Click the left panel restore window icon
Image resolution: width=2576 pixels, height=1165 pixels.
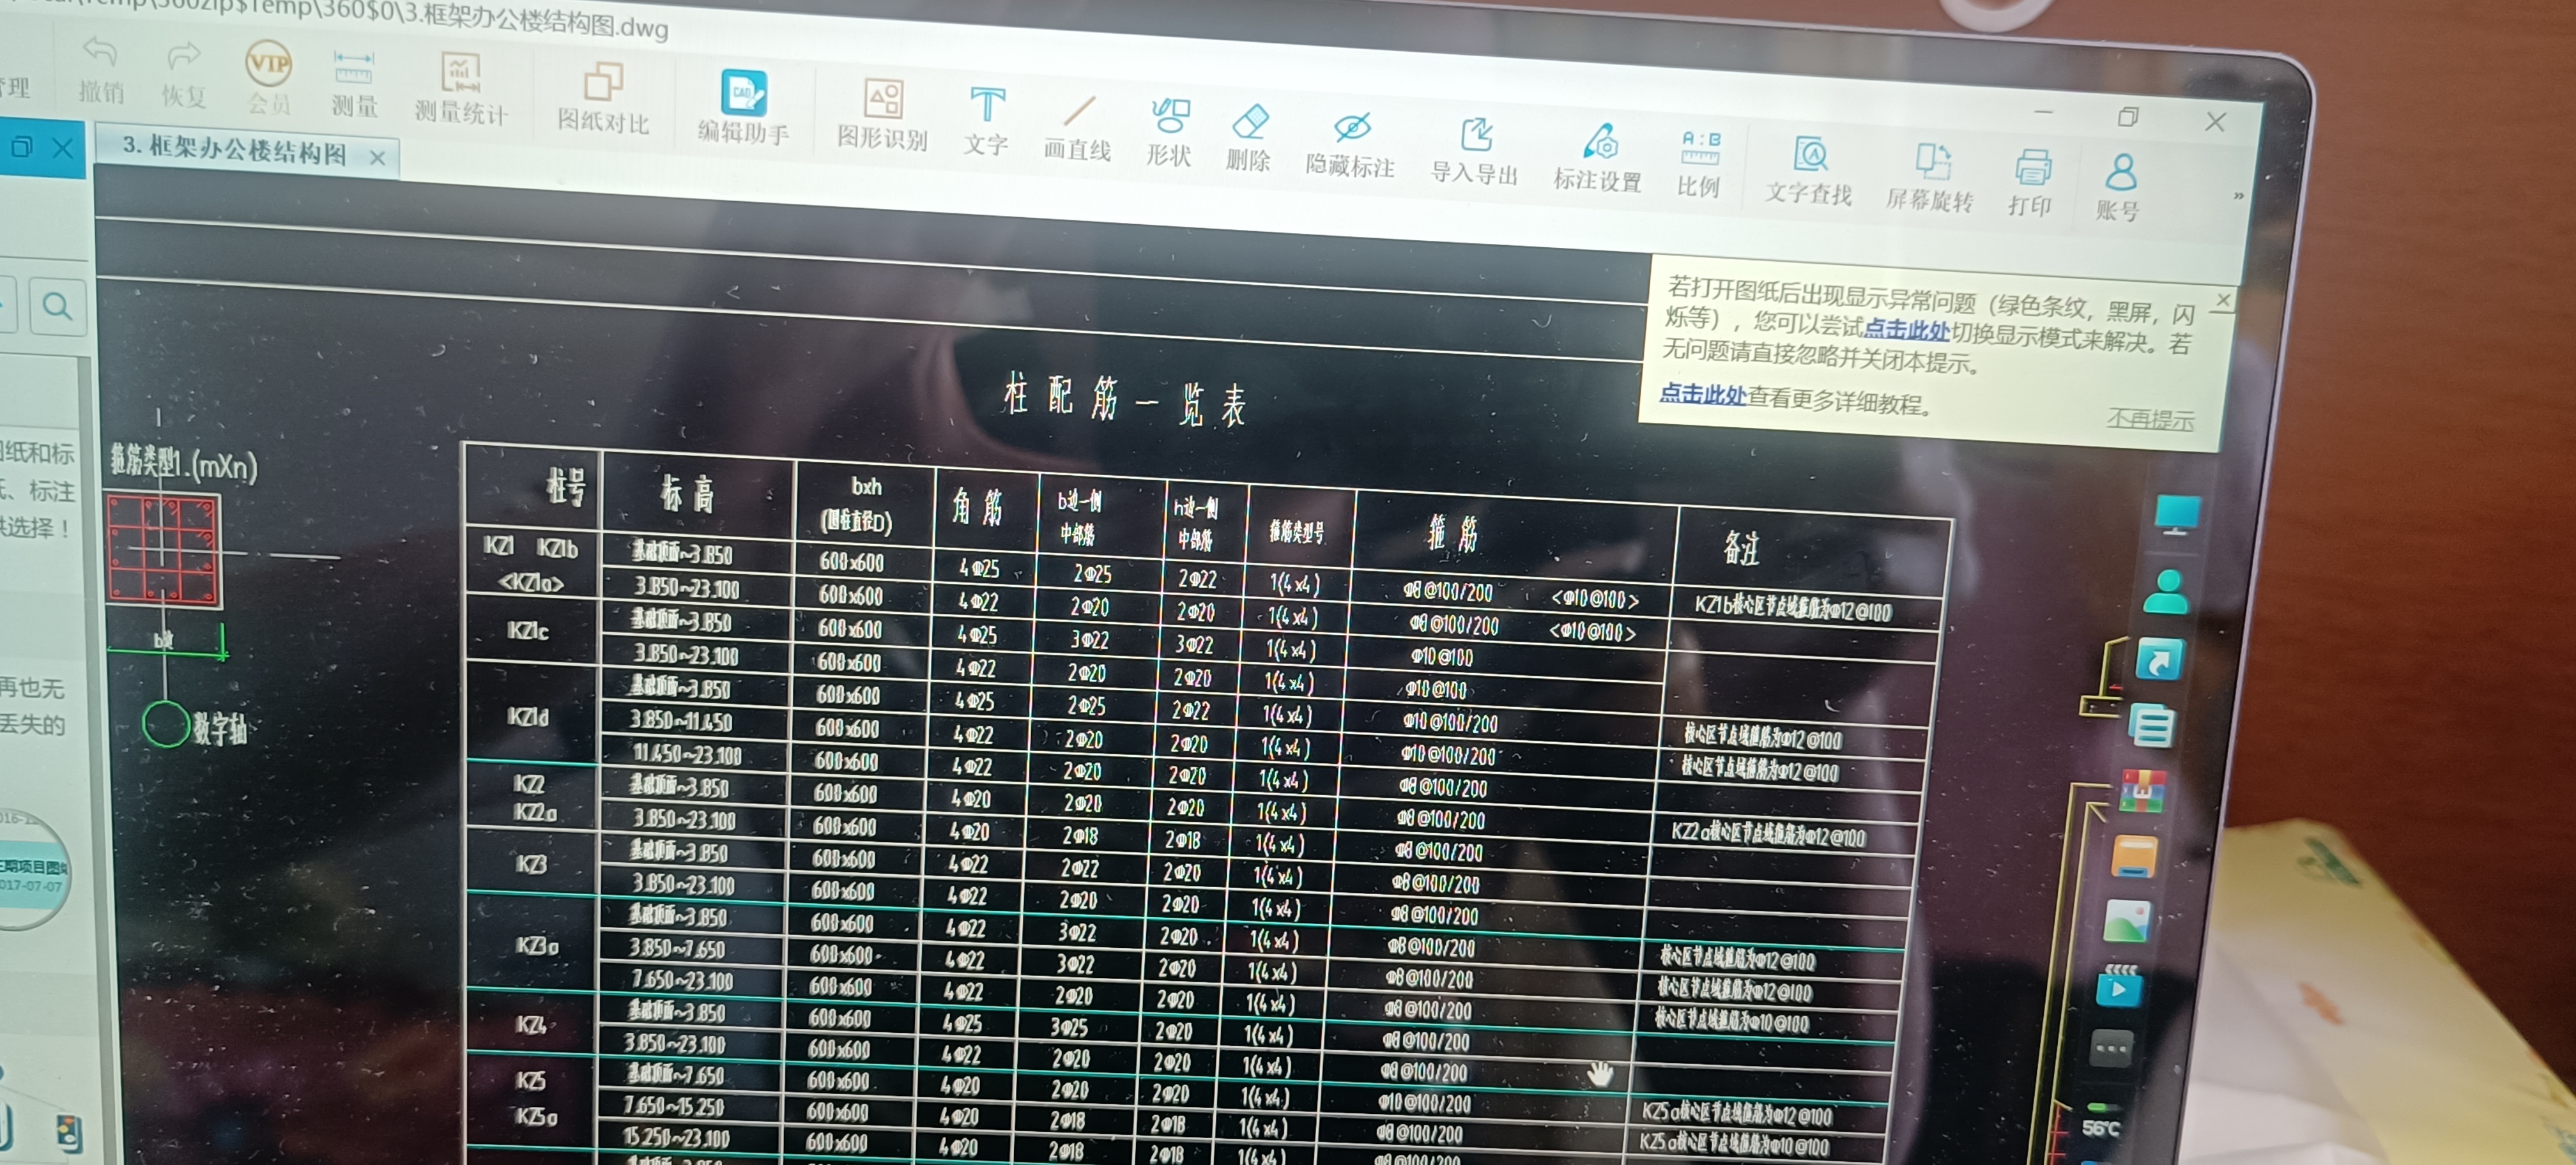22,148
